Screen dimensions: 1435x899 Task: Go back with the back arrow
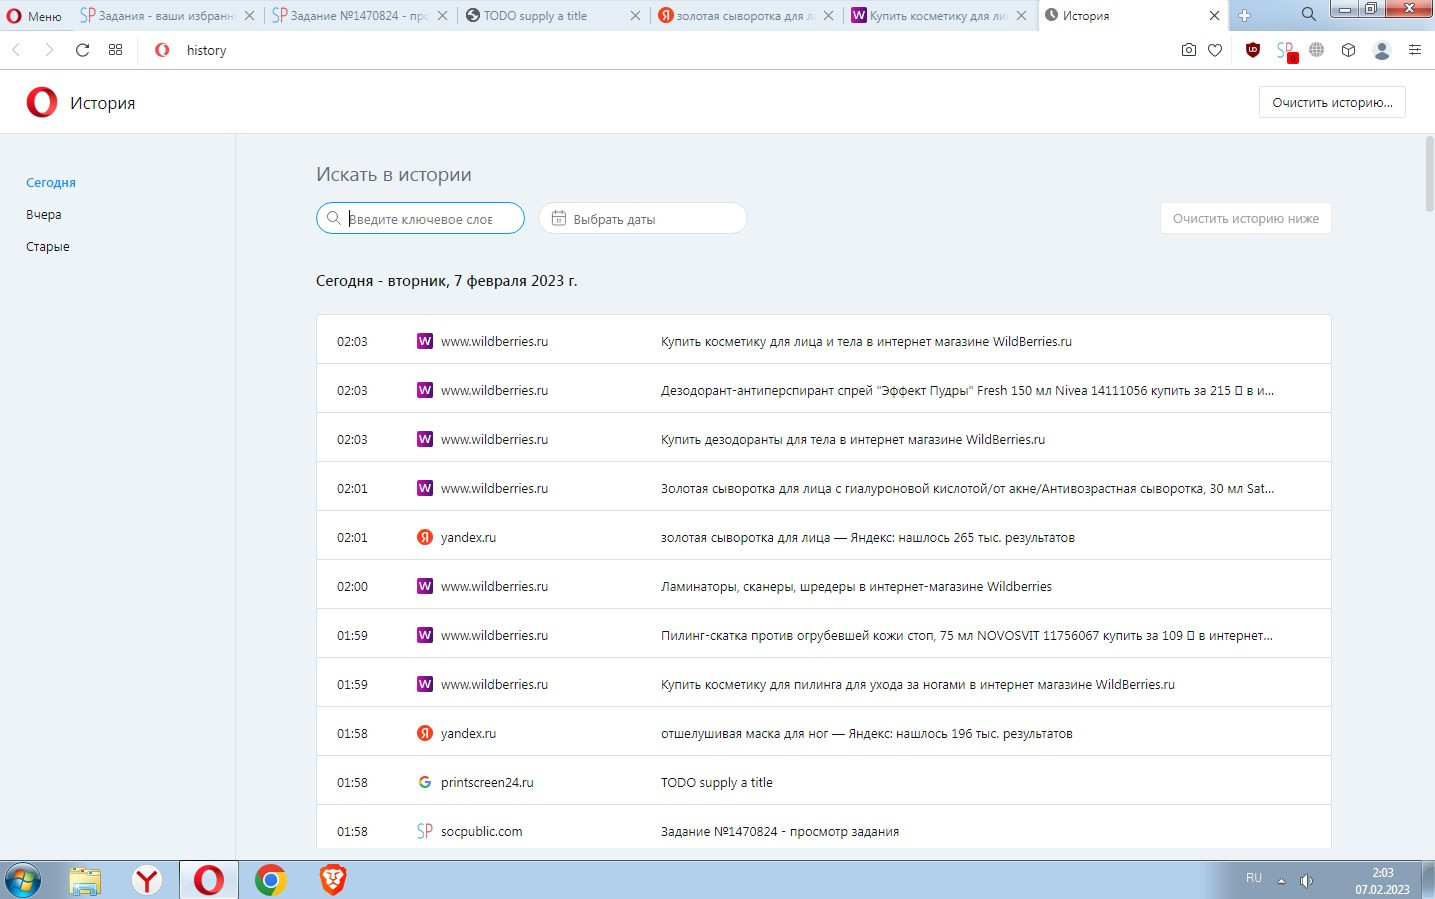(16, 50)
